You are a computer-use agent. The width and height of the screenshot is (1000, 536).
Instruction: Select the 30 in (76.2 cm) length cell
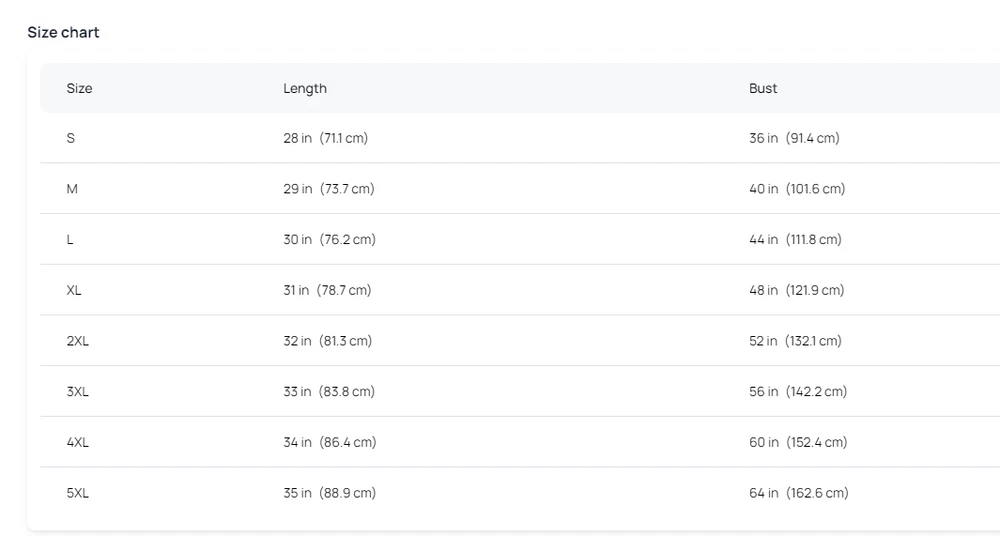[329, 240]
